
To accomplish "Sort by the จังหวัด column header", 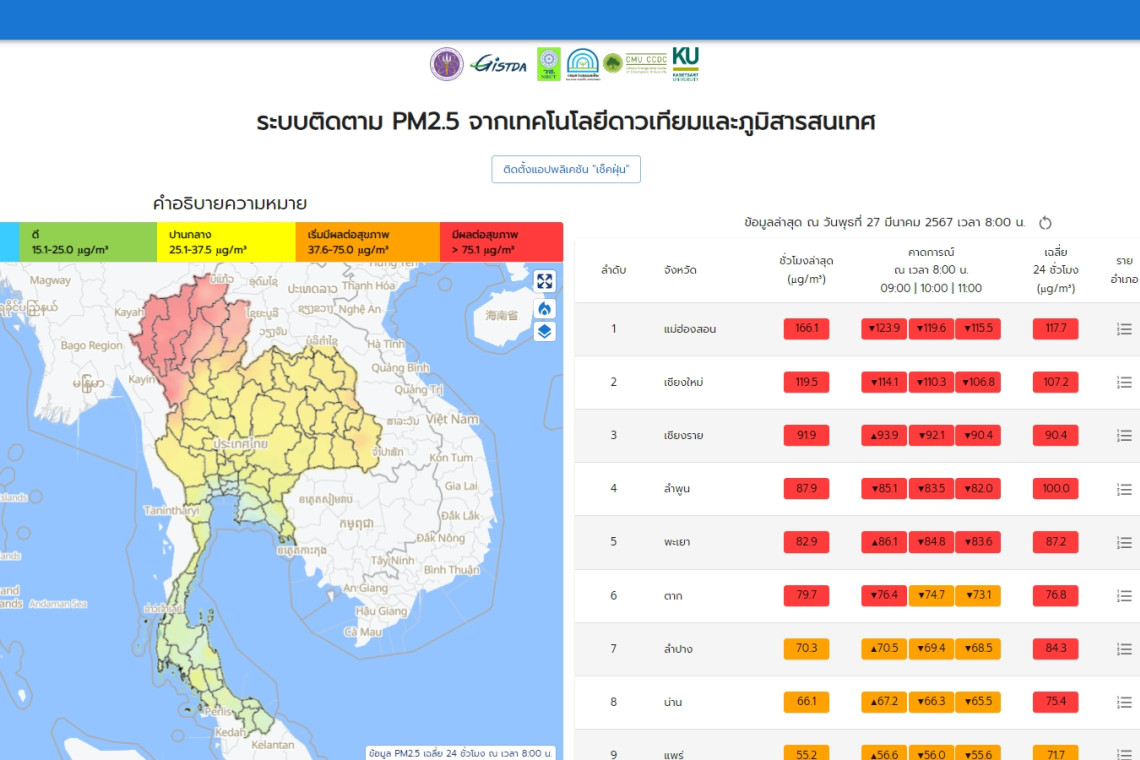I will [x=680, y=270].
